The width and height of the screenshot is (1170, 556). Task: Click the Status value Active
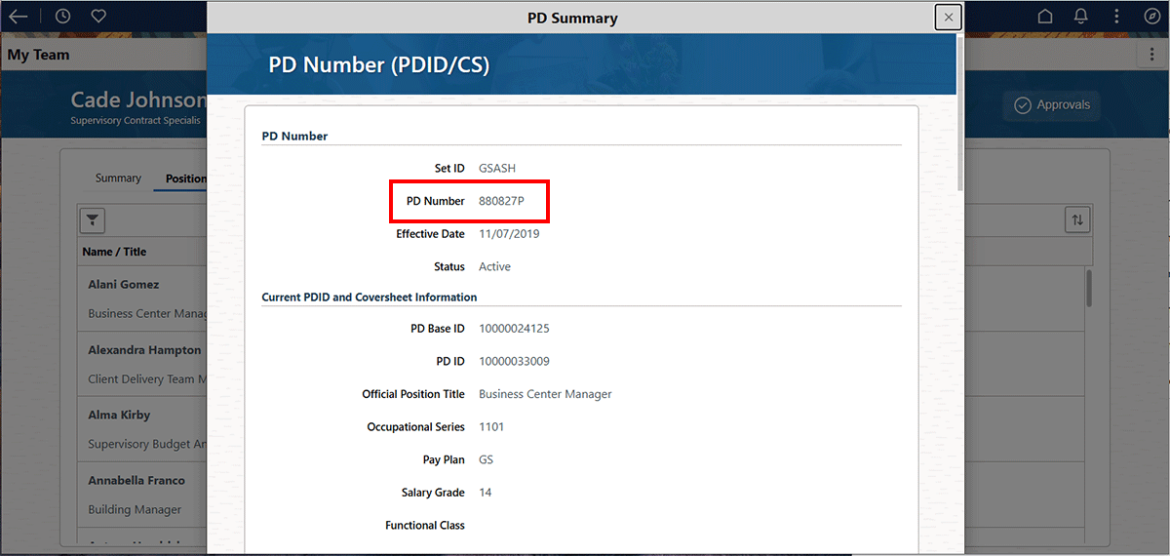[x=495, y=266]
